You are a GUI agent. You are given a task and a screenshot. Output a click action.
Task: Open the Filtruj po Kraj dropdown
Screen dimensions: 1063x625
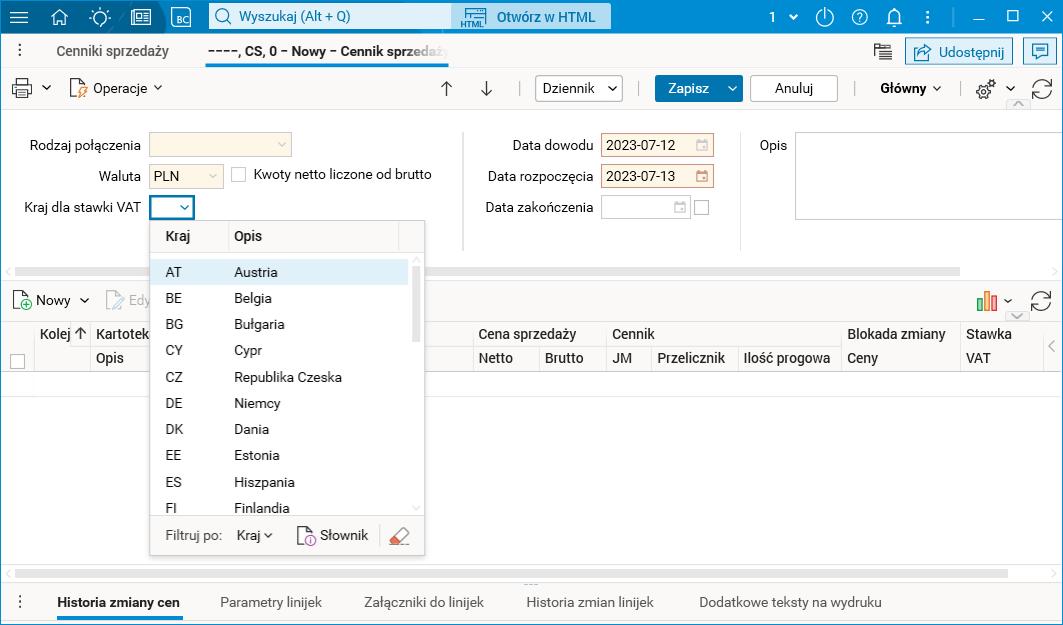(x=254, y=536)
